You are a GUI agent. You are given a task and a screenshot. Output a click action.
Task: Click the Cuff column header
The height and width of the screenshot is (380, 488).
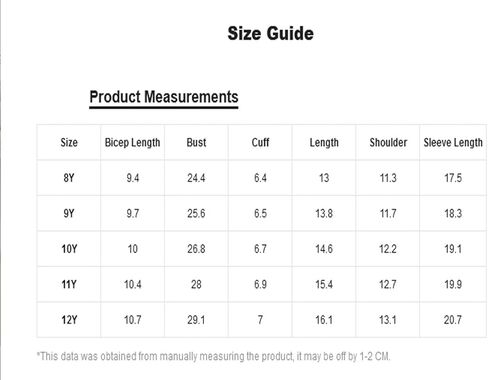point(260,143)
